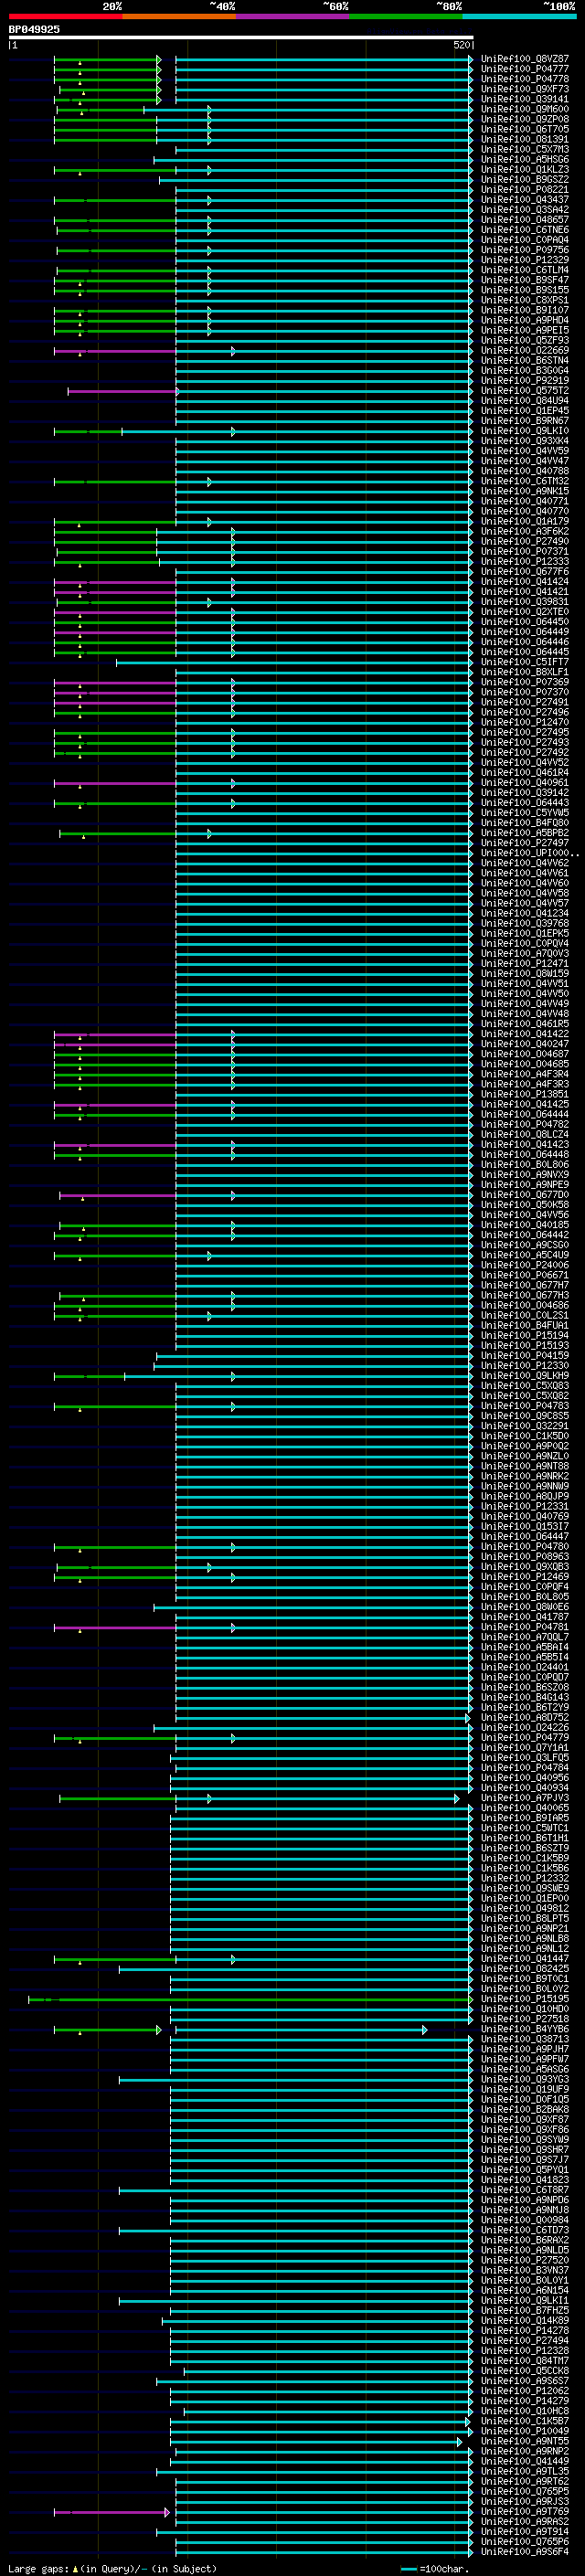Image resolution: width=585 pixels, height=2576 pixels.
Task: Click label UniRef100_Q5ZF93
Action: (x=525, y=340)
